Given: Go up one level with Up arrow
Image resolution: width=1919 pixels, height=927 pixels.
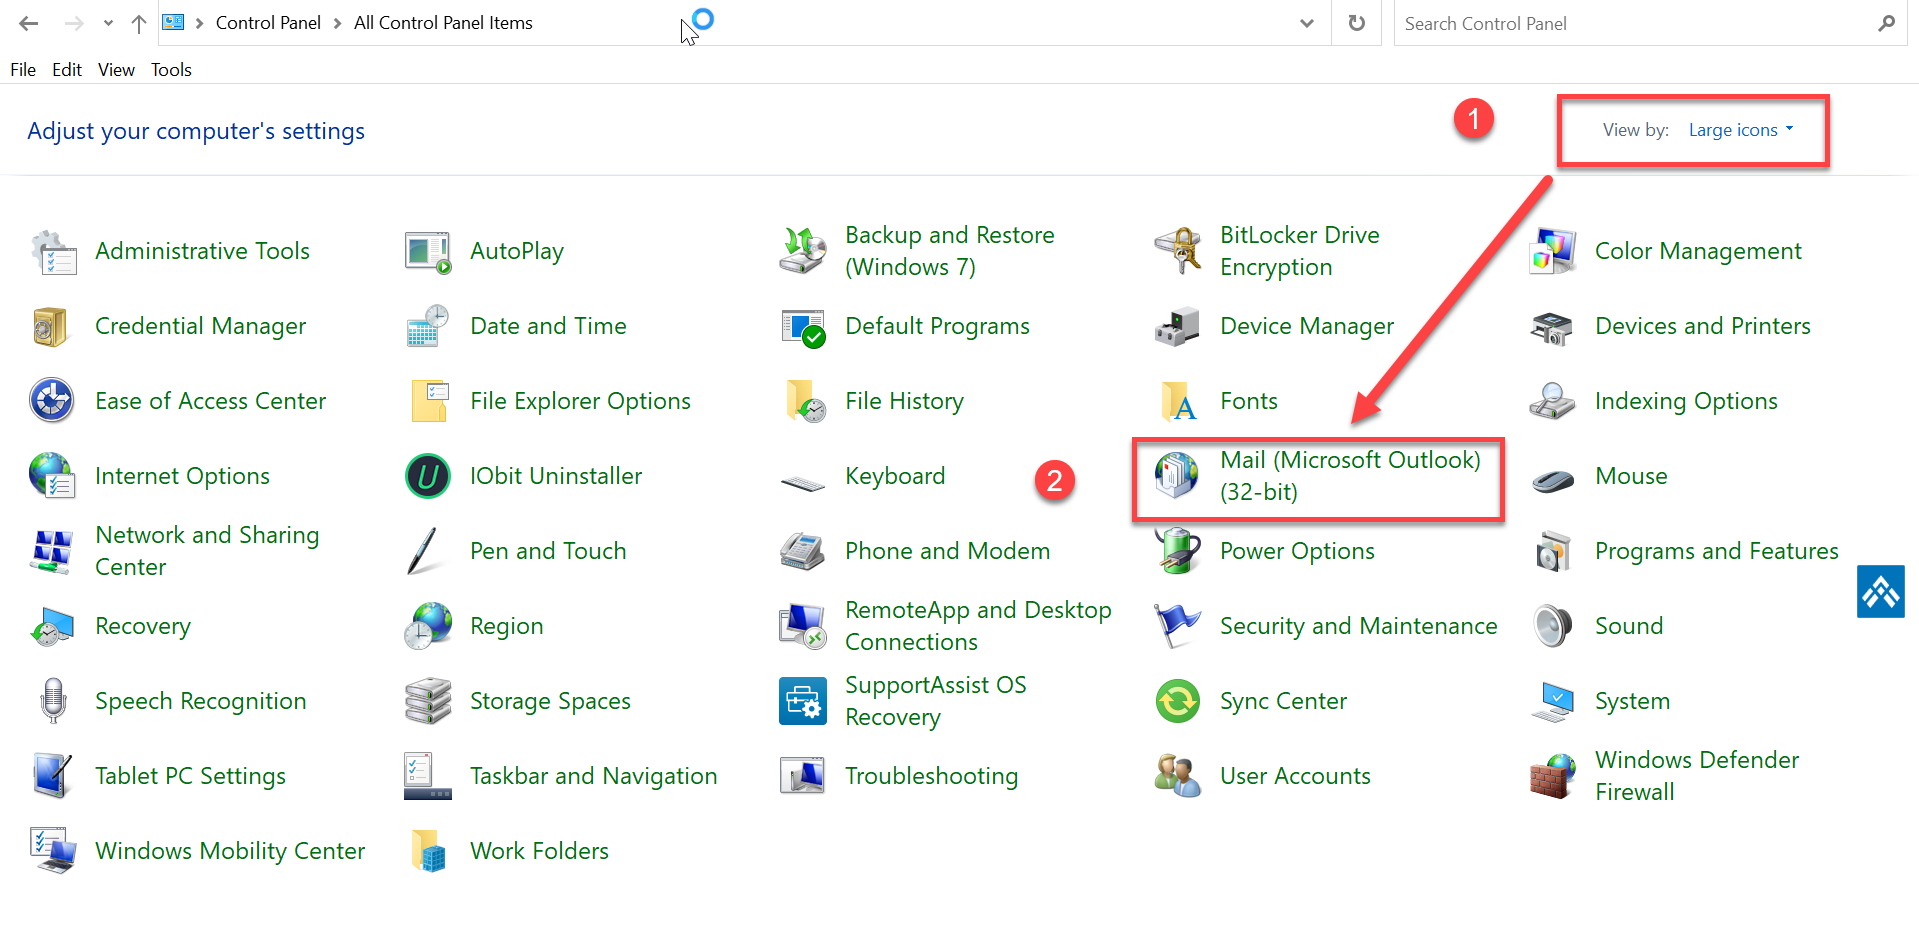Looking at the screenshot, I should (139, 23).
